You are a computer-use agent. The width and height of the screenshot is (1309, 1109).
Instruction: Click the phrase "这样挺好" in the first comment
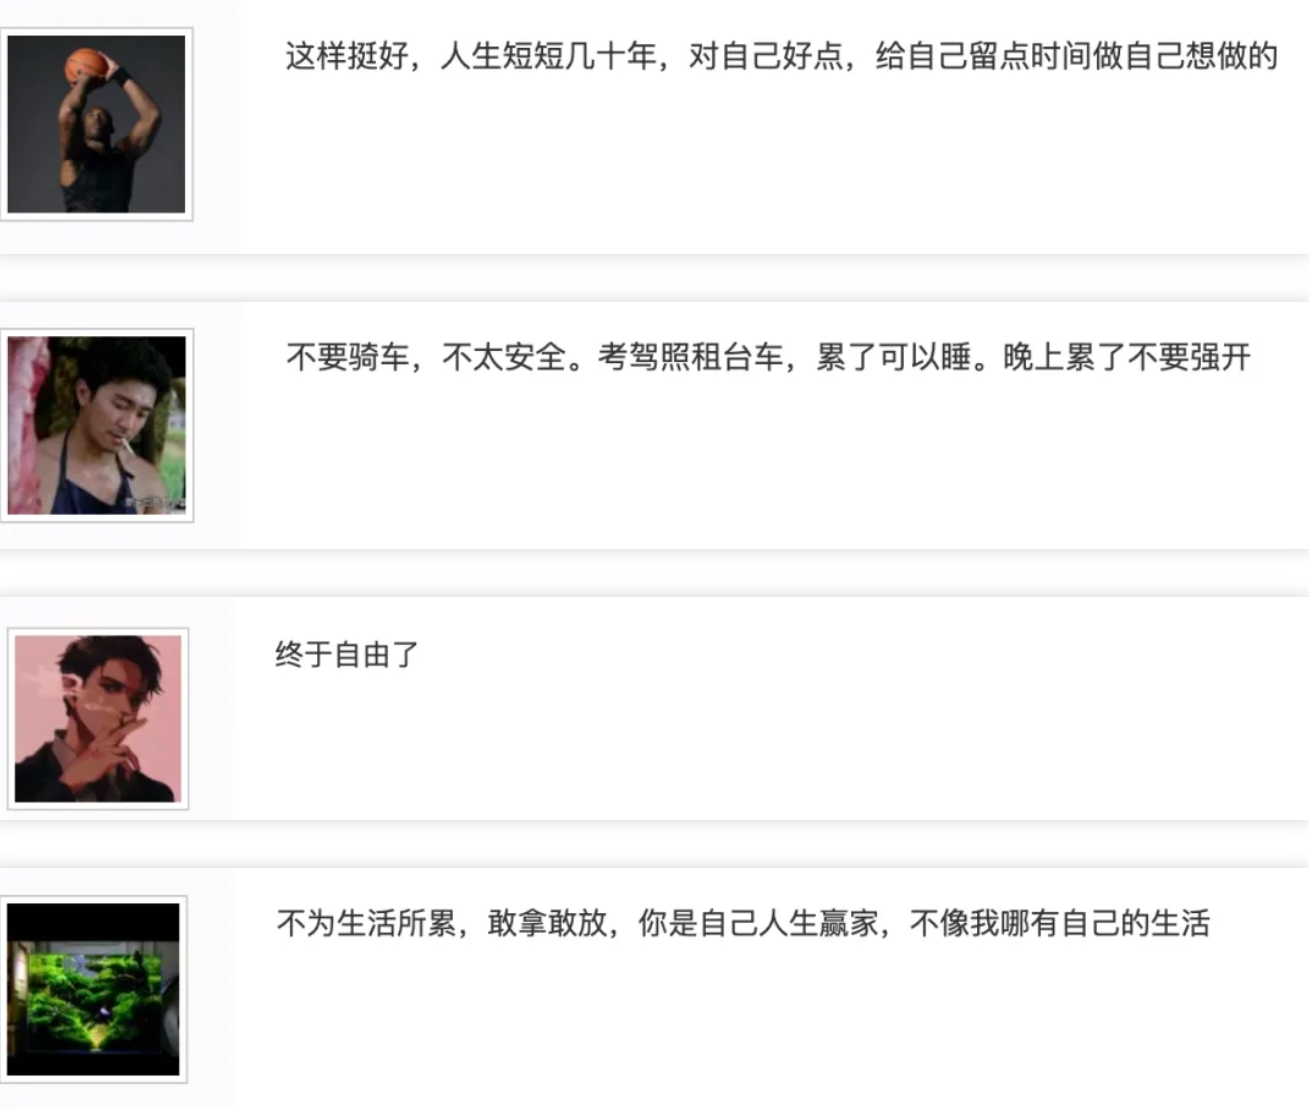347,56
